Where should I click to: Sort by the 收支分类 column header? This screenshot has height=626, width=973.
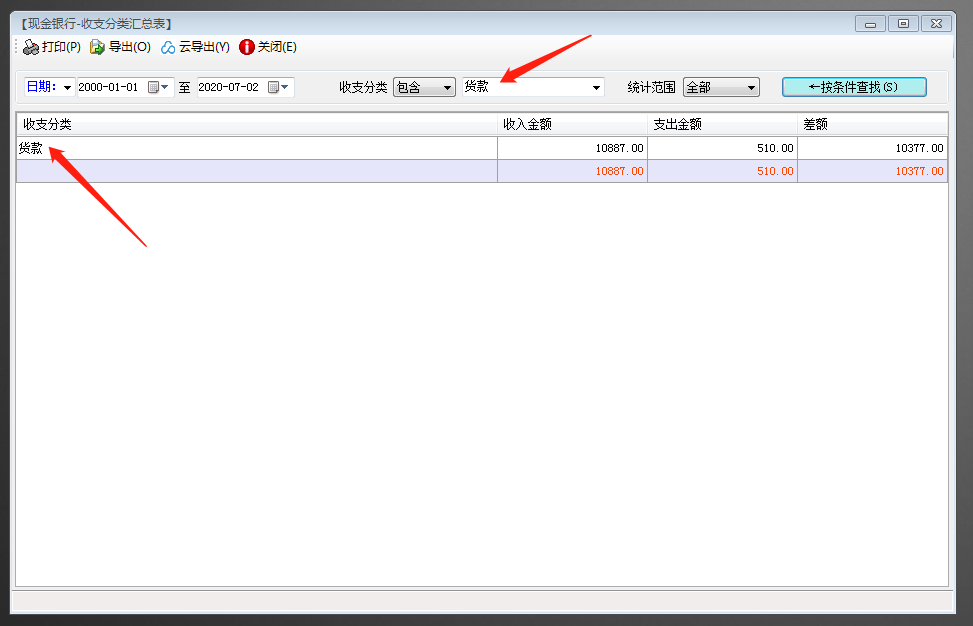pos(256,125)
